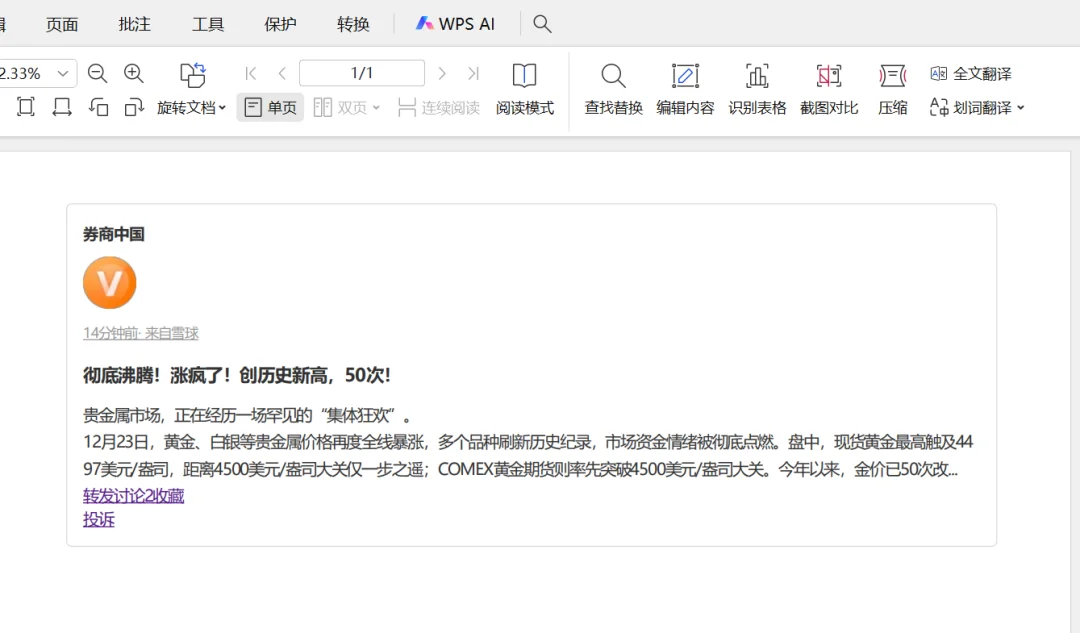This screenshot has width=1080, height=633.
Task: Toggle 连续阅读 continuous reading
Action: pyautogui.click(x=439, y=107)
